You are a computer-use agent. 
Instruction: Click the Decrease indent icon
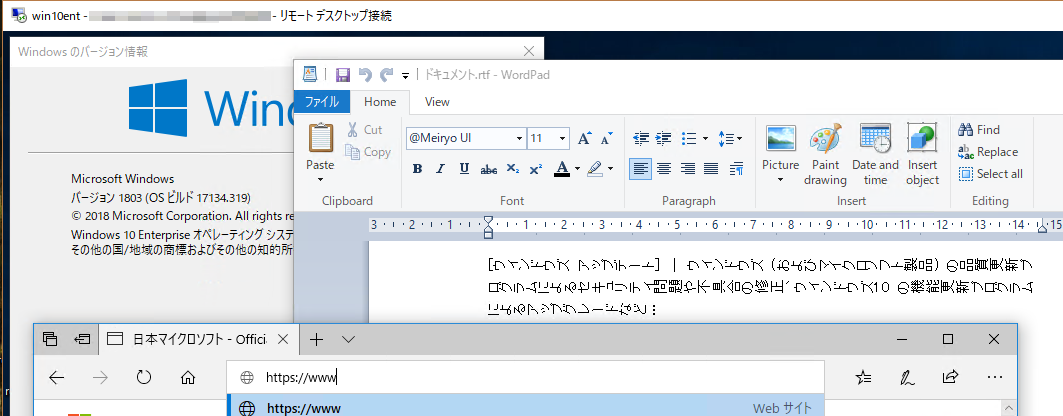click(641, 138)
